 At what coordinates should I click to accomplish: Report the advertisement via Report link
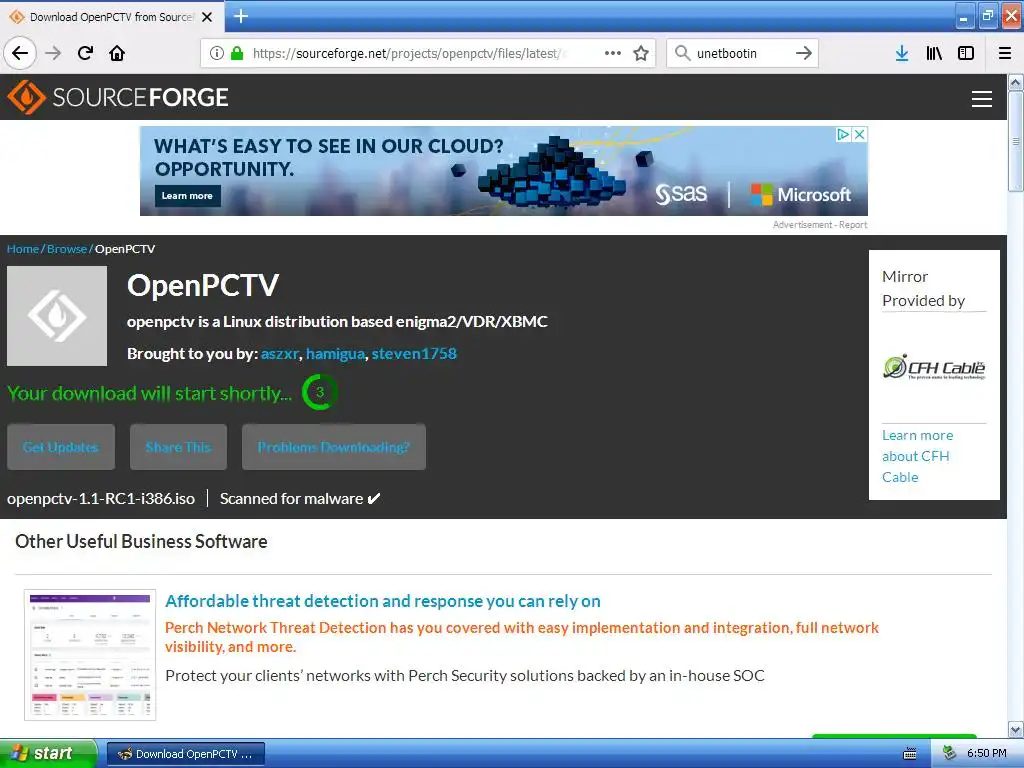click(853, 225)
